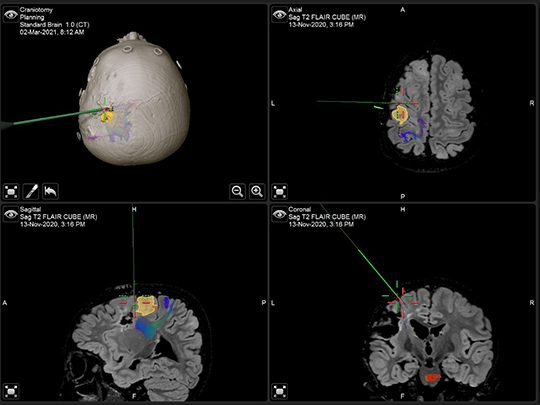This screenshot has width=540, height=405.
Task: Zoom out the 3D skull view
Action: [x=237, y=191]
